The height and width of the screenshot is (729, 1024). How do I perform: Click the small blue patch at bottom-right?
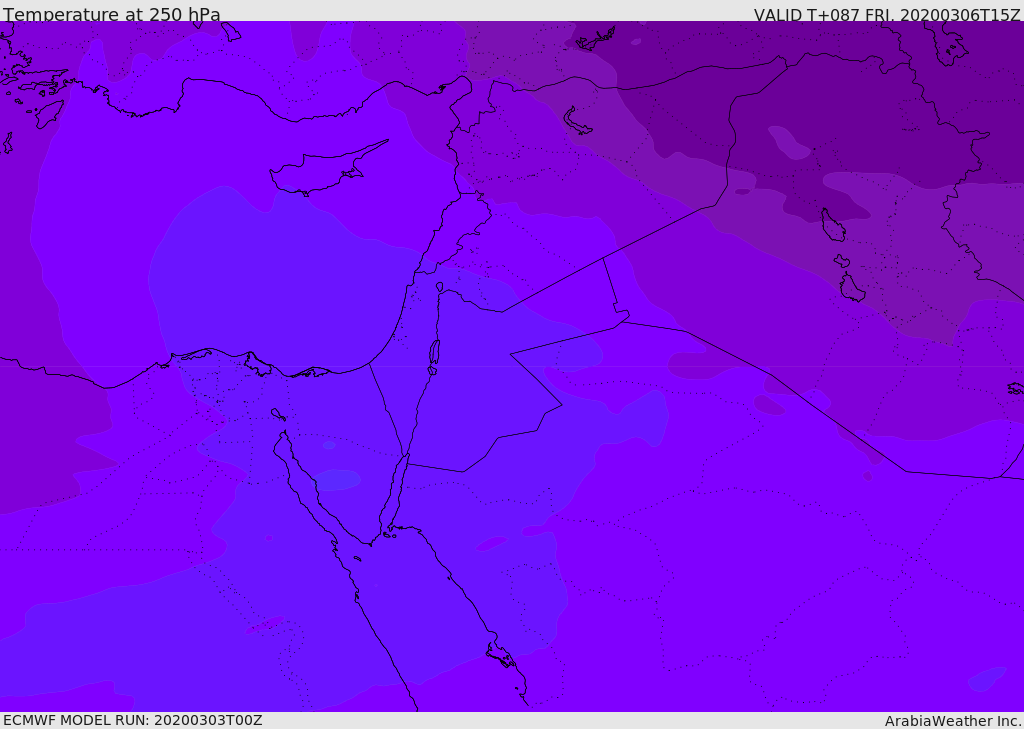coord(987,679)
